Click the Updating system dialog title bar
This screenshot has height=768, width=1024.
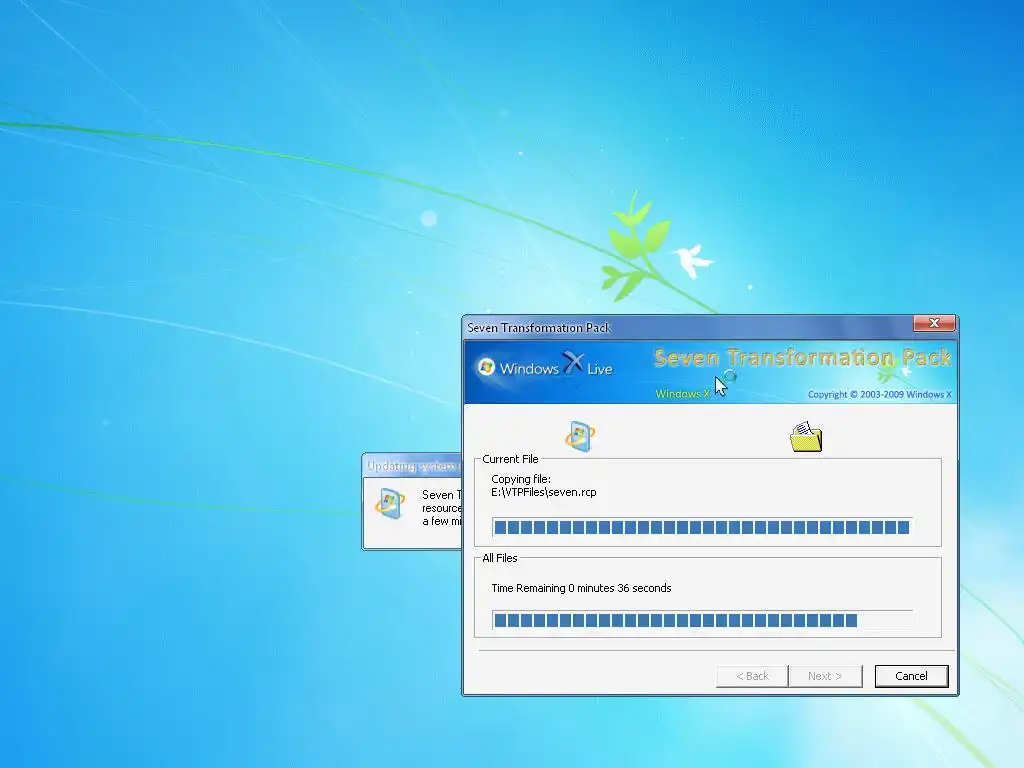coord(413,466)
